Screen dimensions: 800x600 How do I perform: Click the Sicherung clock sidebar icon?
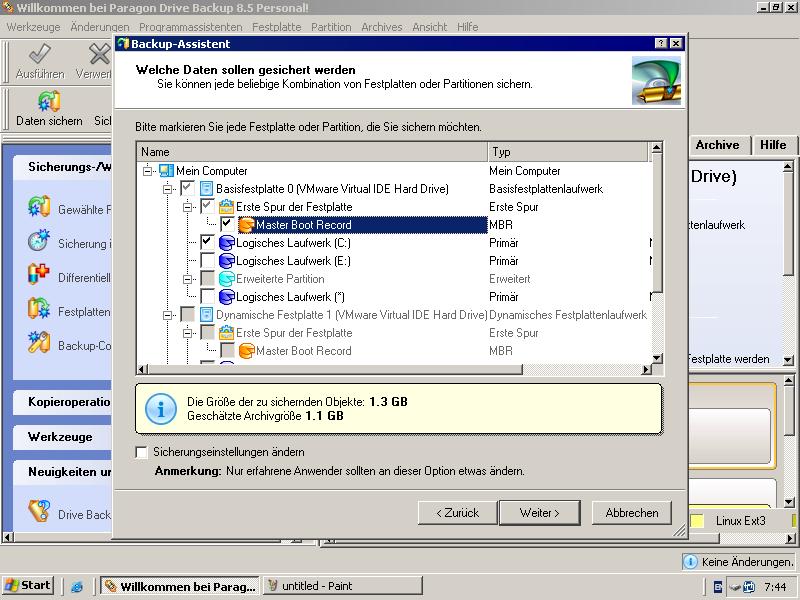pyautogui.click(x=39, y=240)
